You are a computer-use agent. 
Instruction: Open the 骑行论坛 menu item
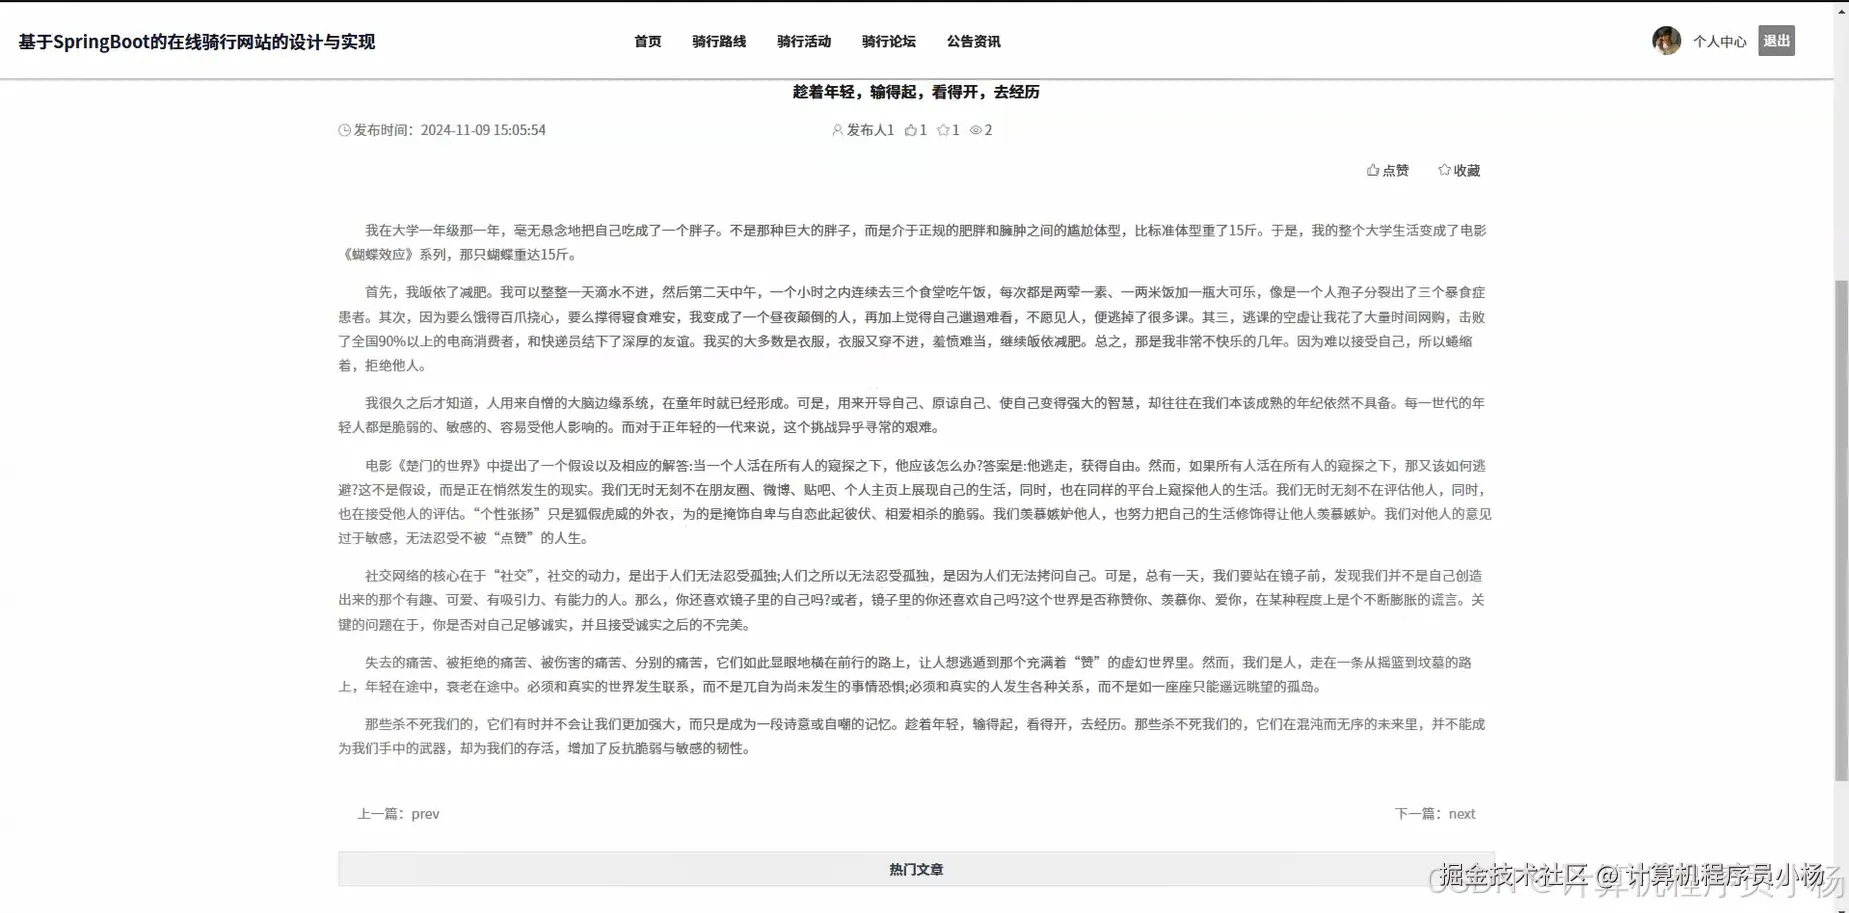888,41
